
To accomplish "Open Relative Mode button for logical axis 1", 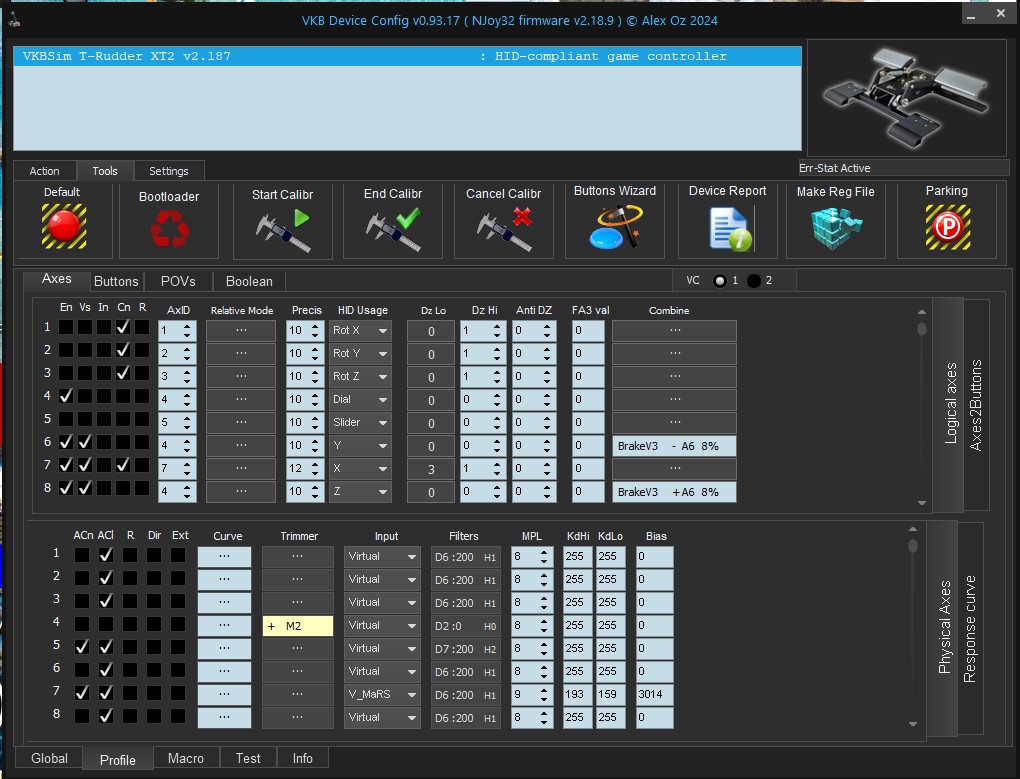I will pyautogui.click(x=241, y=331).
